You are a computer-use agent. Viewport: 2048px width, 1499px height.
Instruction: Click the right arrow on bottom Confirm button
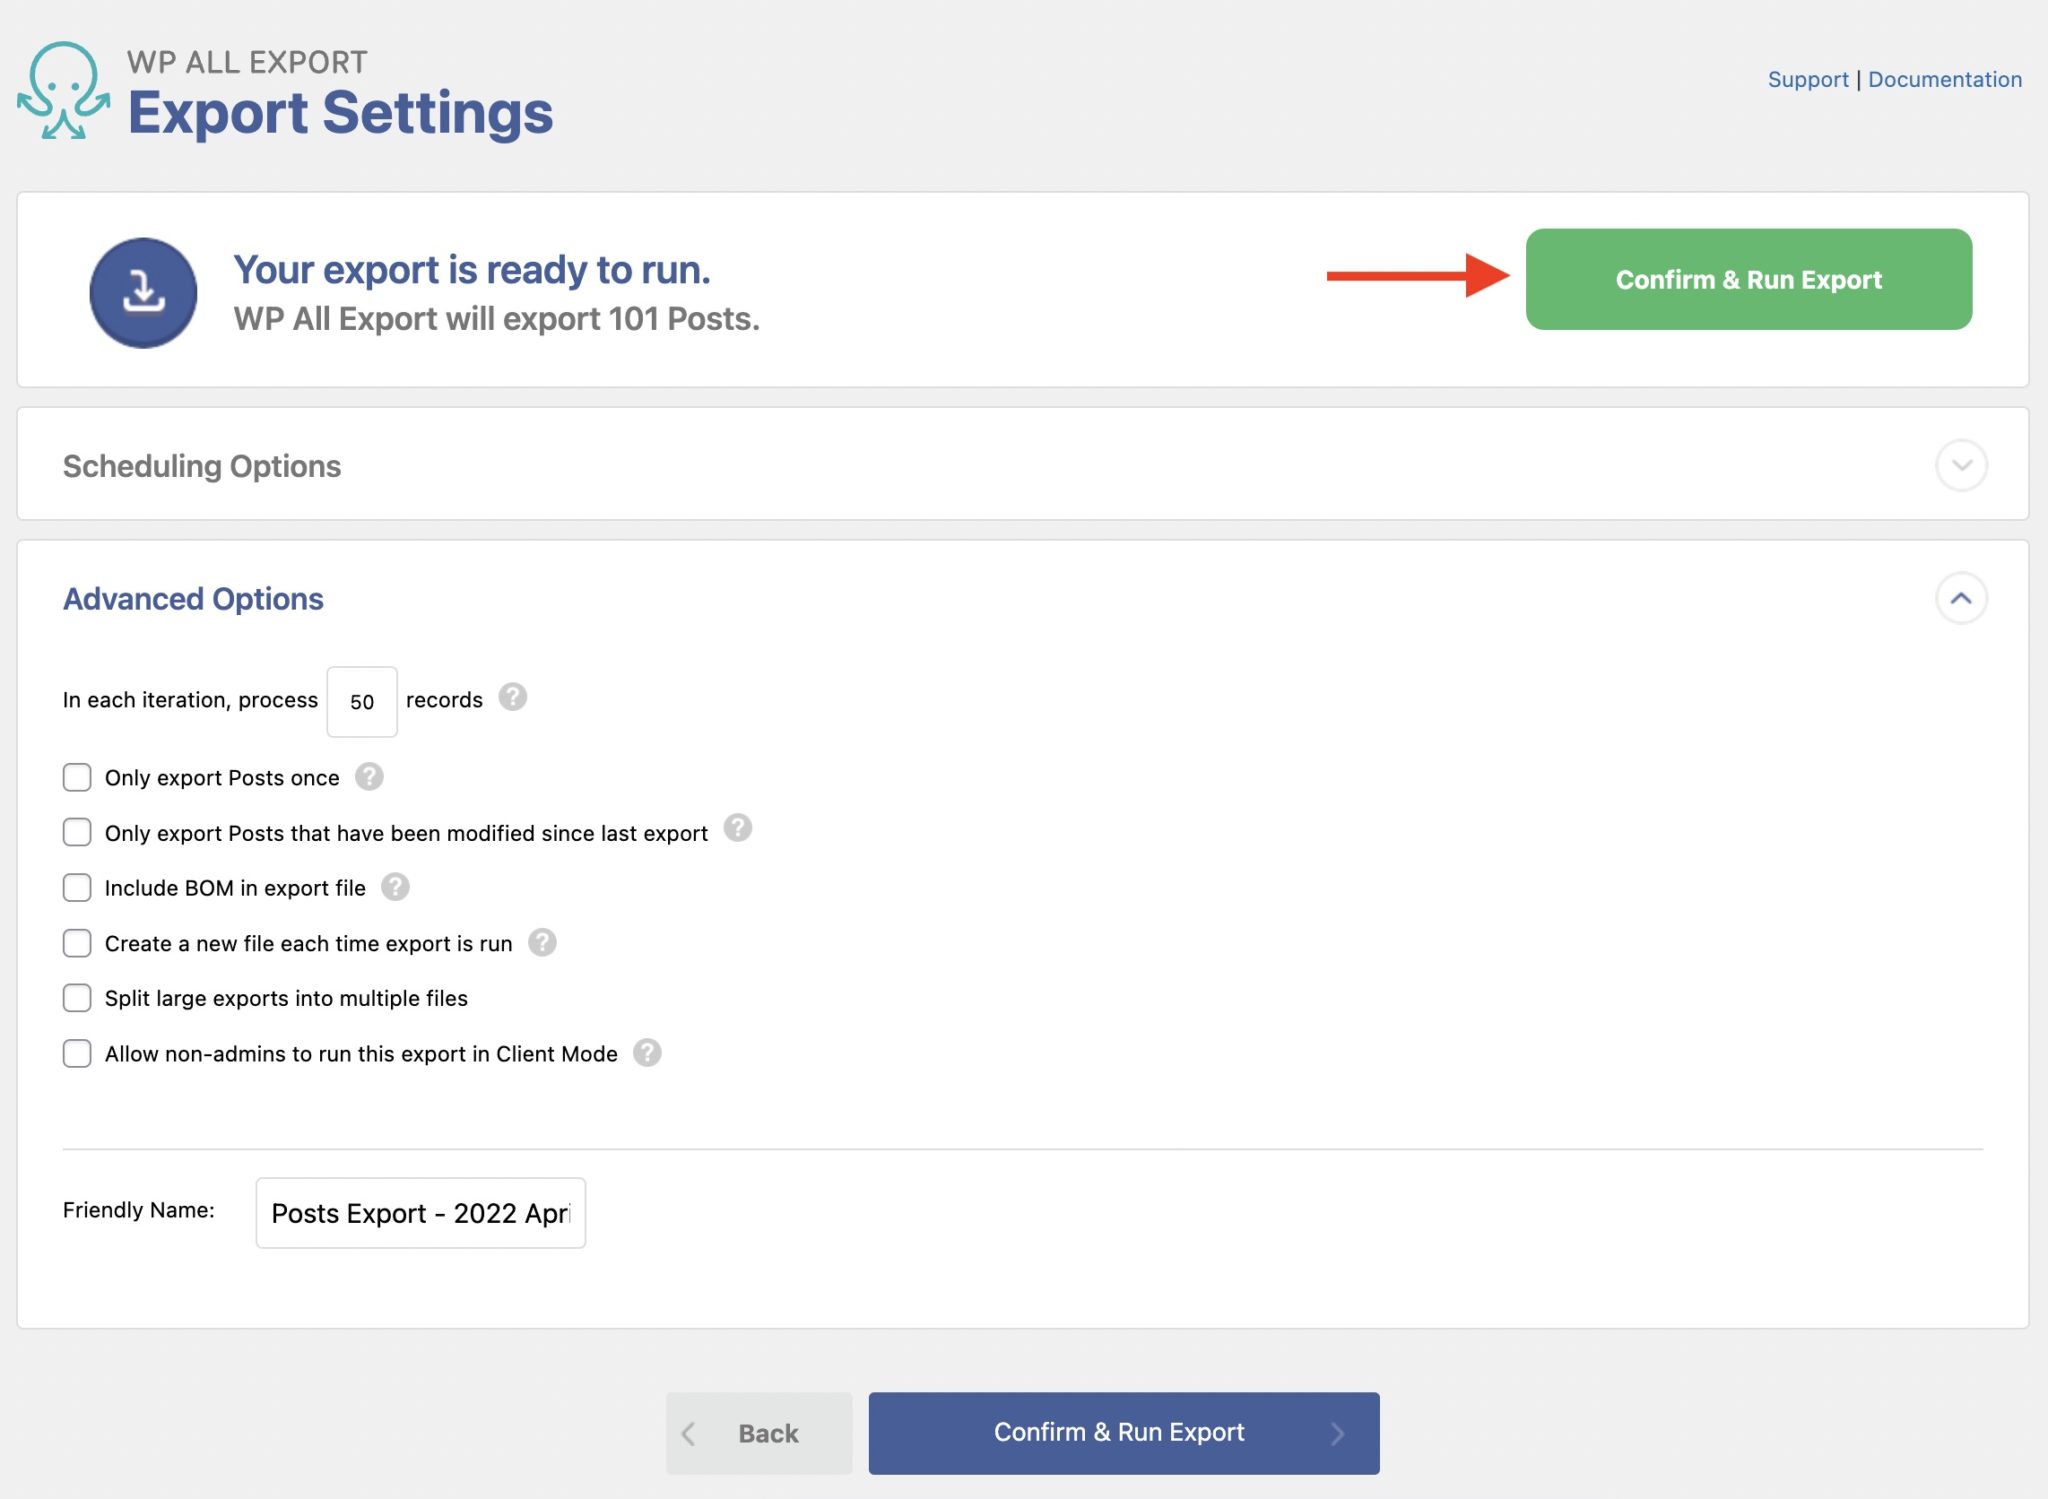tap(1339, 1433)
